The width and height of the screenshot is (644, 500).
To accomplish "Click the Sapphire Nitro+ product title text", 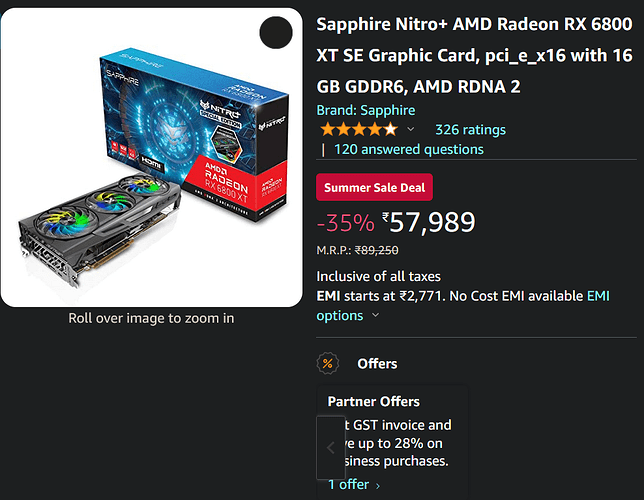I will point(475,55).
